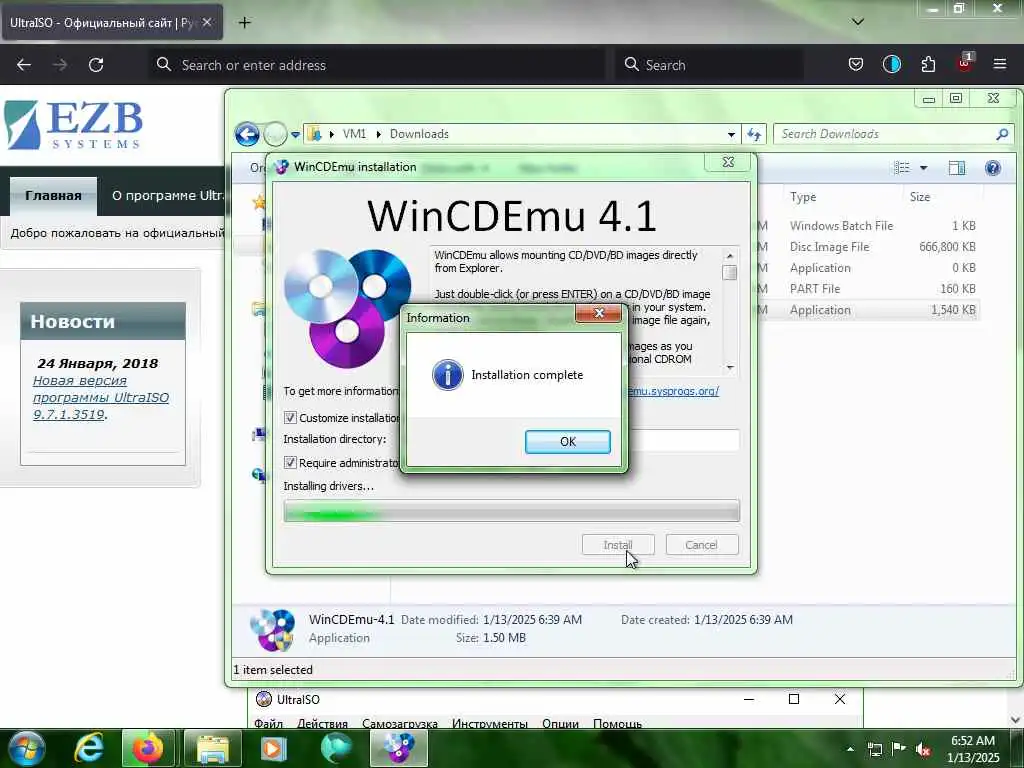Viewport: 1024px width, 768px height.
Task: Click the Install button in WinCDEmu installer
Action: point(618,545)
